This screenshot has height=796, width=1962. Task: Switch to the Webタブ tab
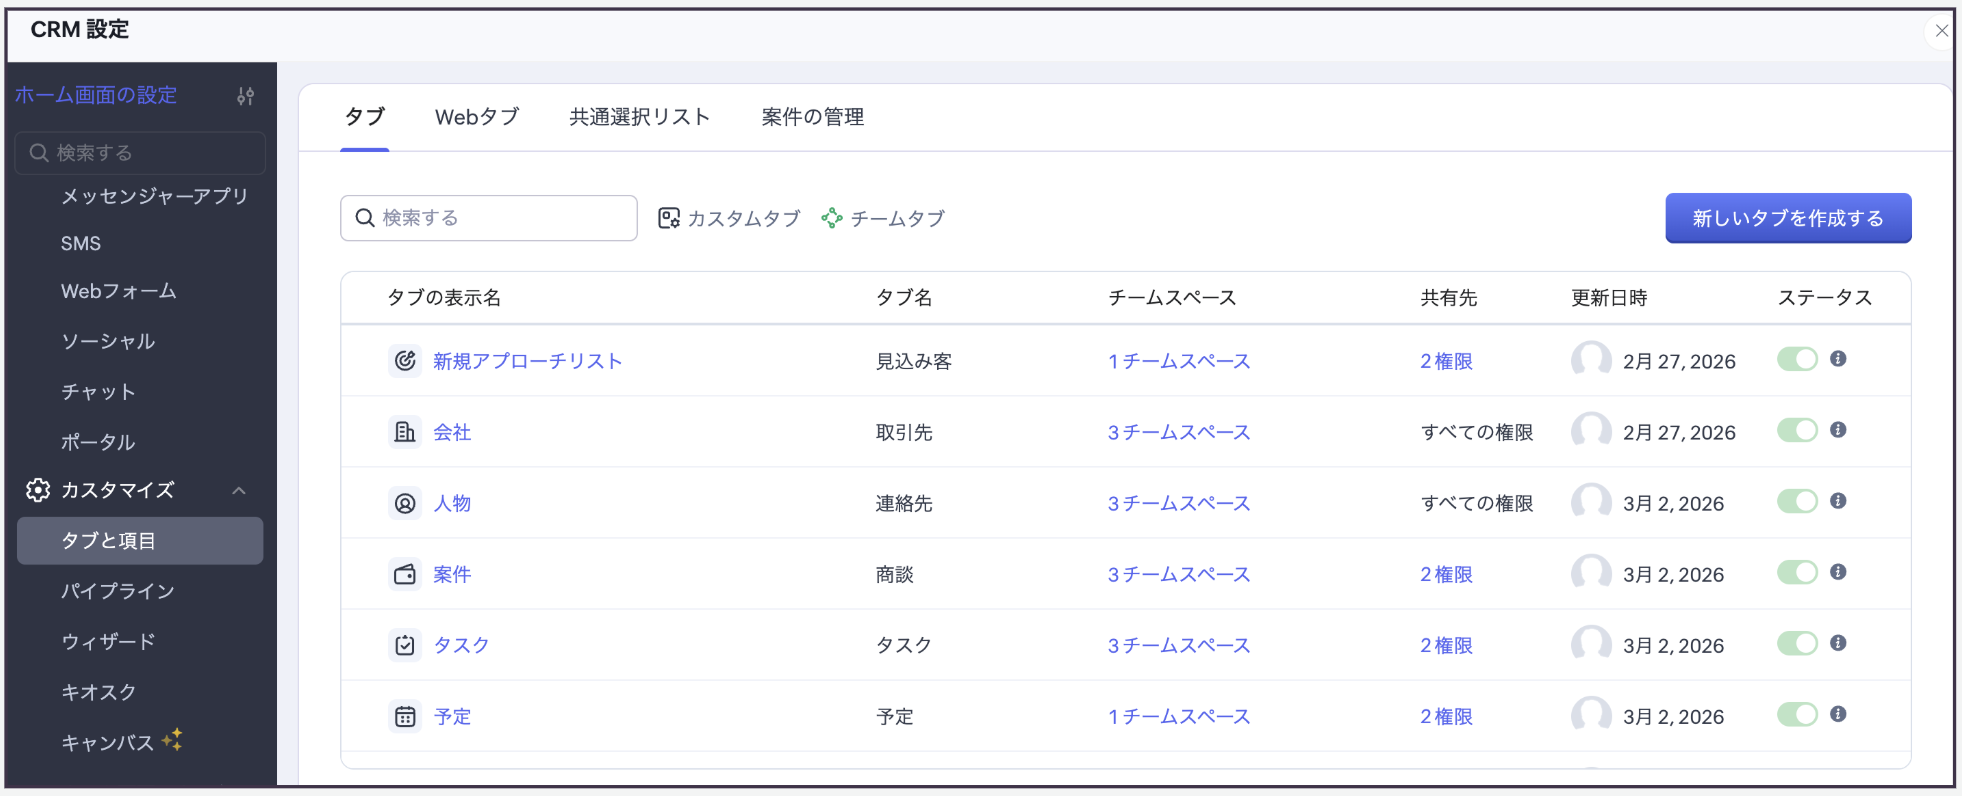click(x=477, y=117)
